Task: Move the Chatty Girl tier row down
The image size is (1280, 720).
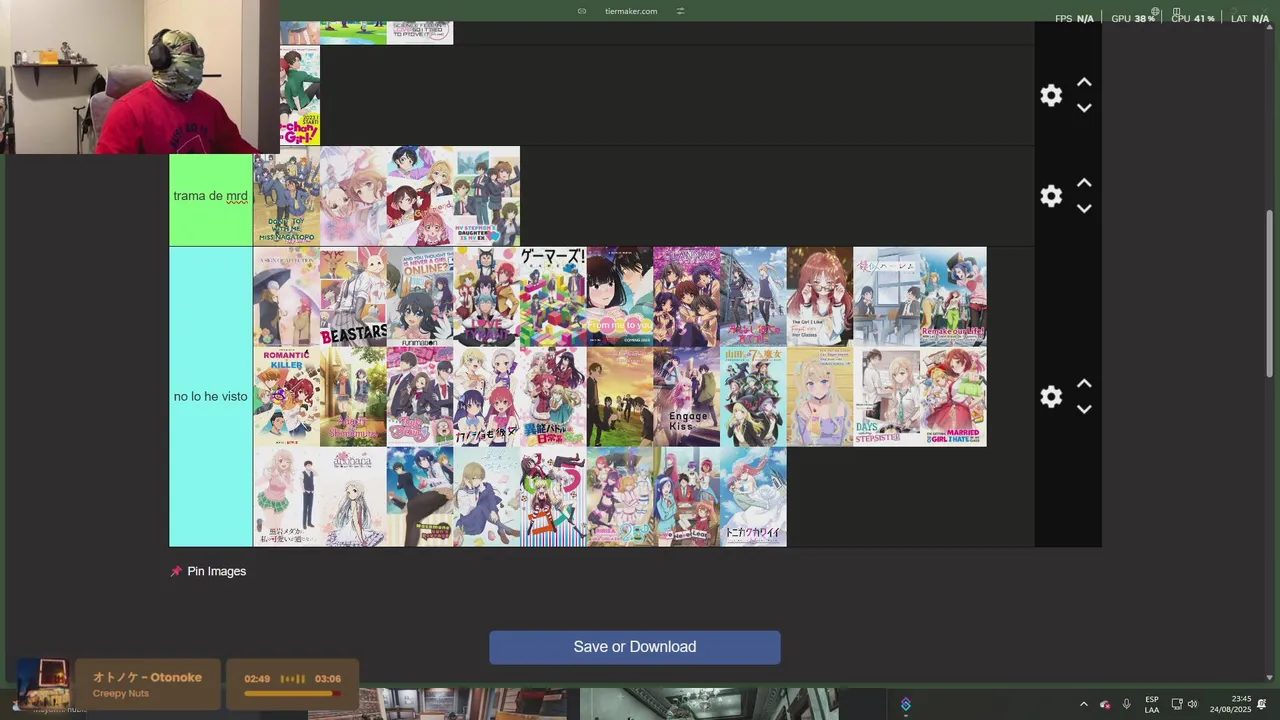Action: [1084, 108]
